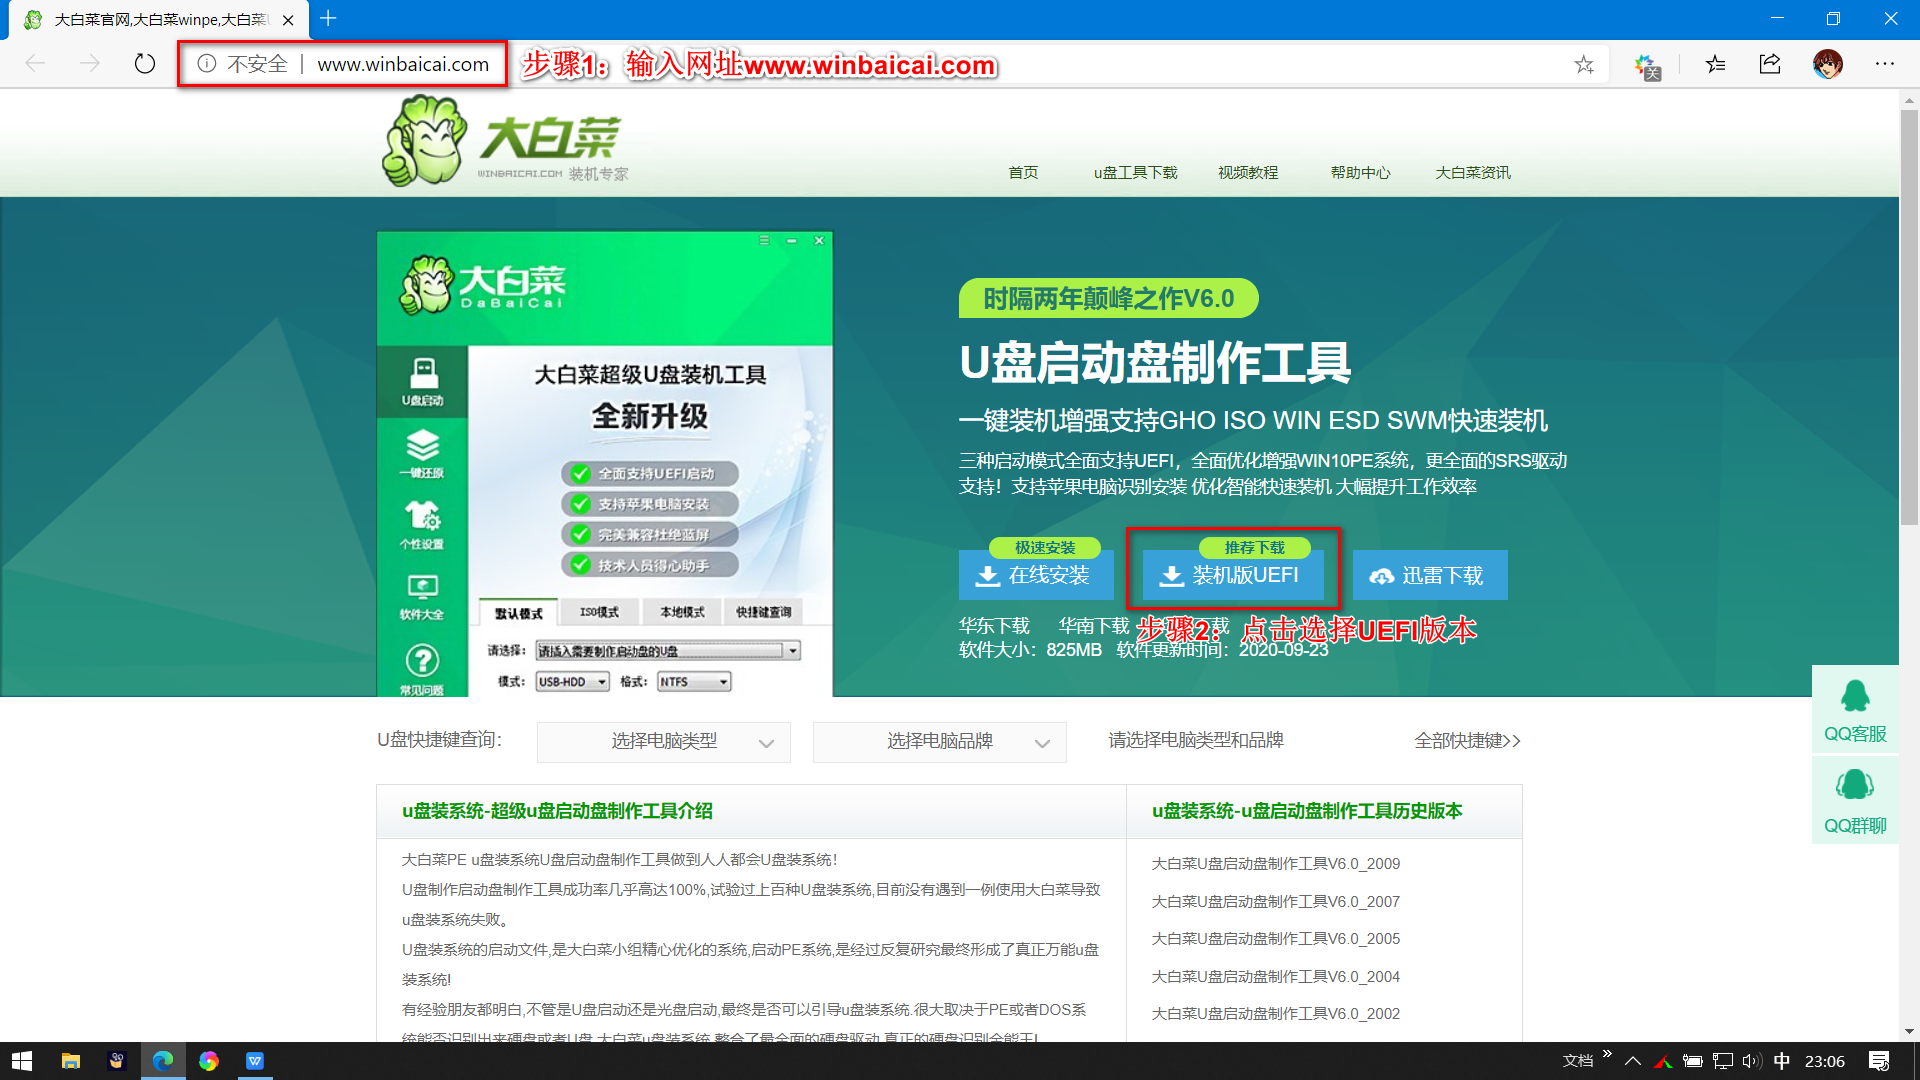Image resolution: width=1920 pixels, height=1080 pixels.
Task: Click the browser back arrow
Action: tap(36, 64)
